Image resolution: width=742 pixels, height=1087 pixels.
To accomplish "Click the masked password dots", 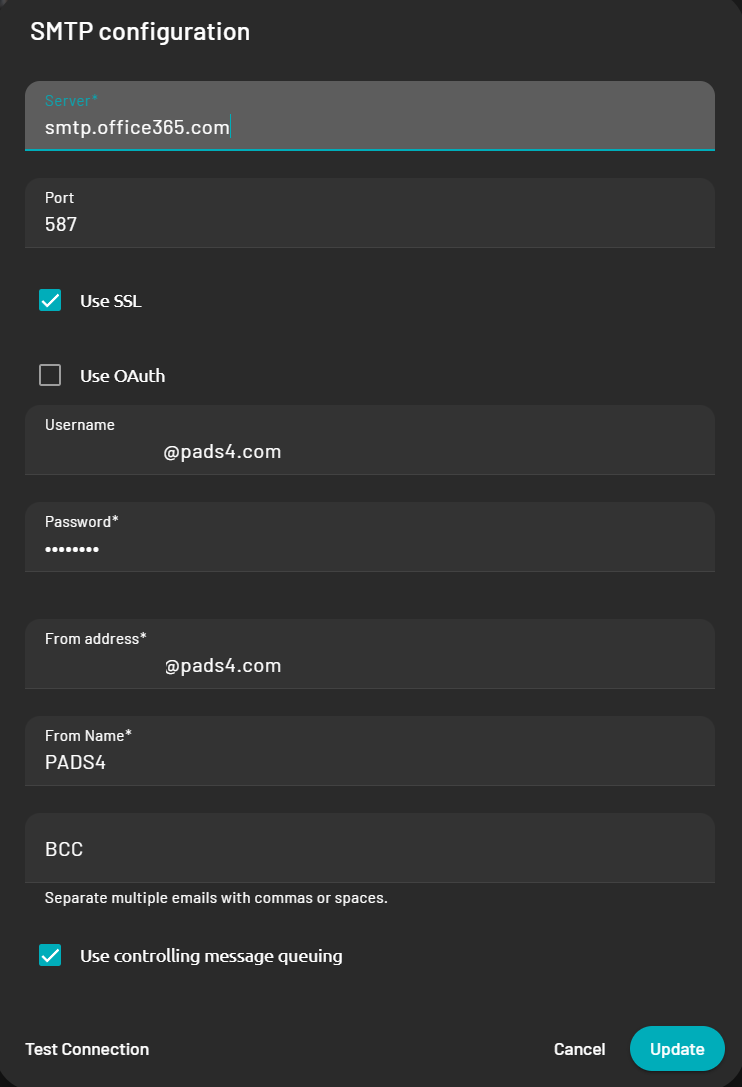I will [72, 548].
